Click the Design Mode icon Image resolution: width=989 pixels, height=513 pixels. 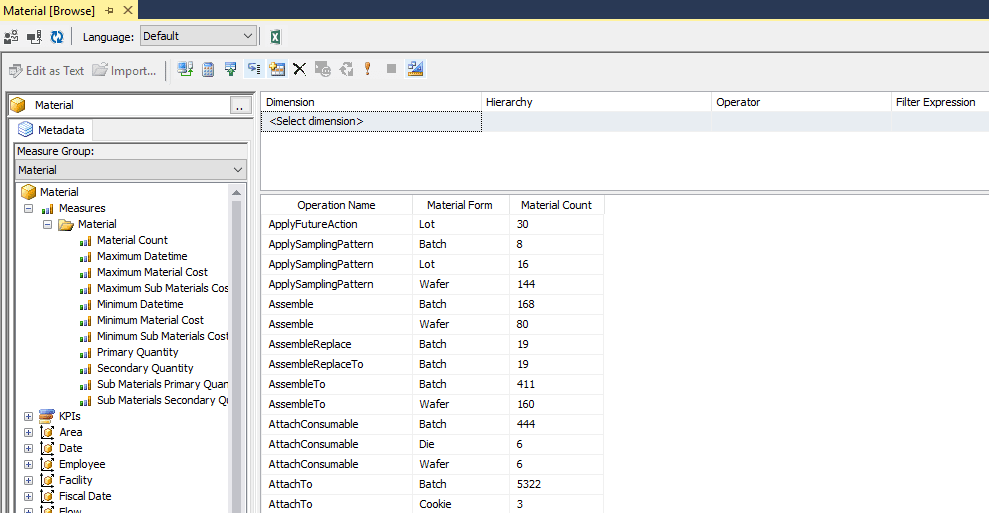click(416, 70)
